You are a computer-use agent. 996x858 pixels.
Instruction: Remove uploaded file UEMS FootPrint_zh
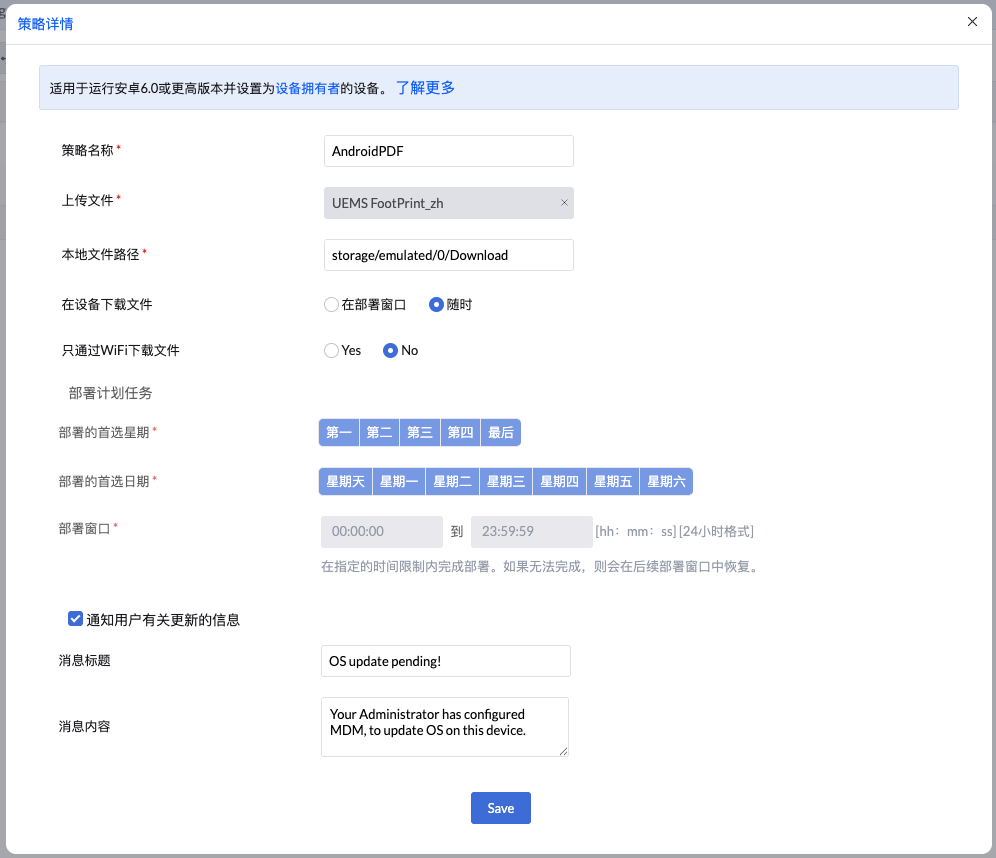(564, 203)
